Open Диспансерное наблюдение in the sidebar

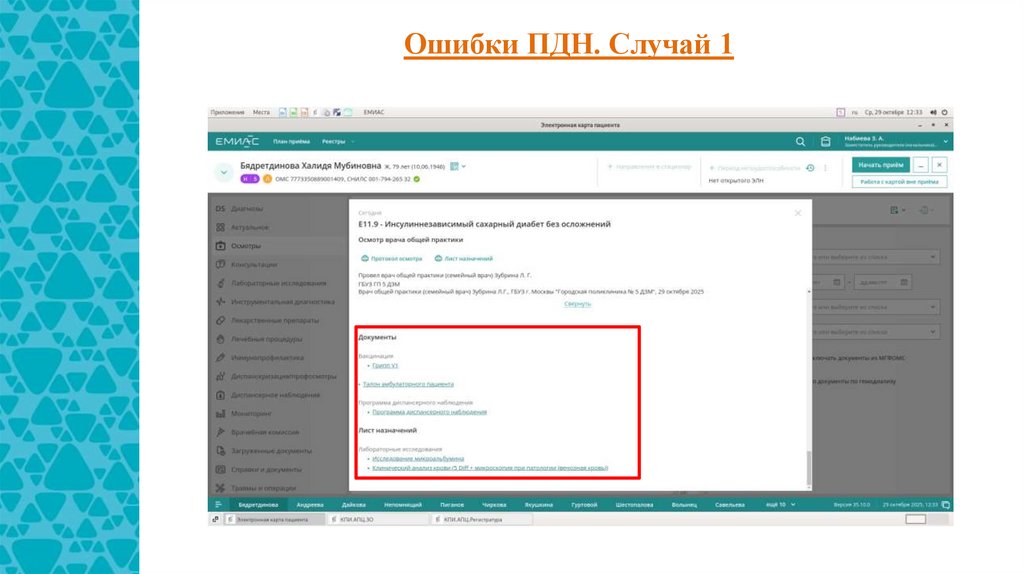point(275,395)
